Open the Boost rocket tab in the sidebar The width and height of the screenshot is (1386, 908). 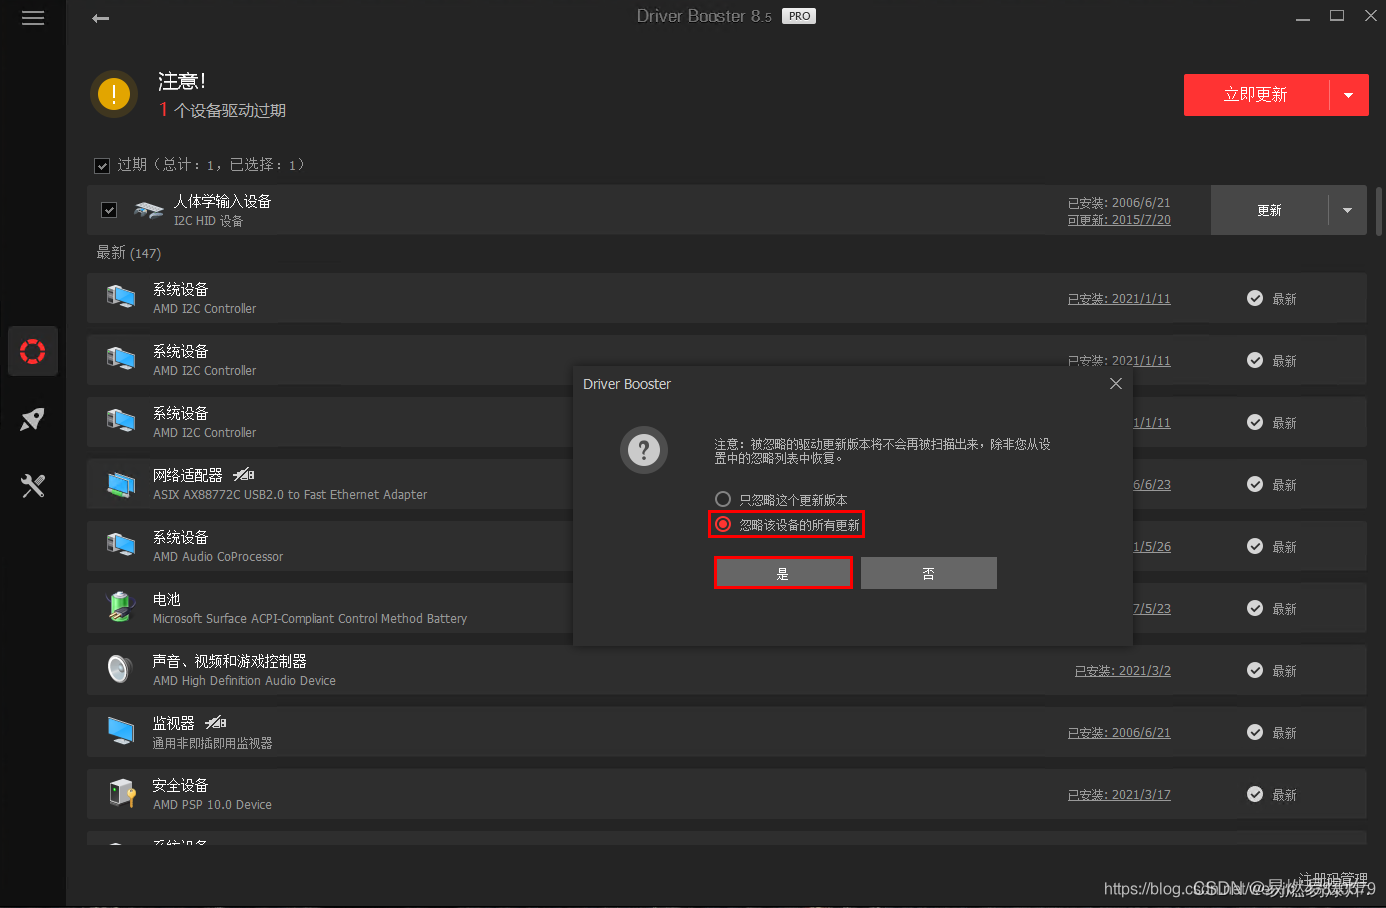point(33,419)
